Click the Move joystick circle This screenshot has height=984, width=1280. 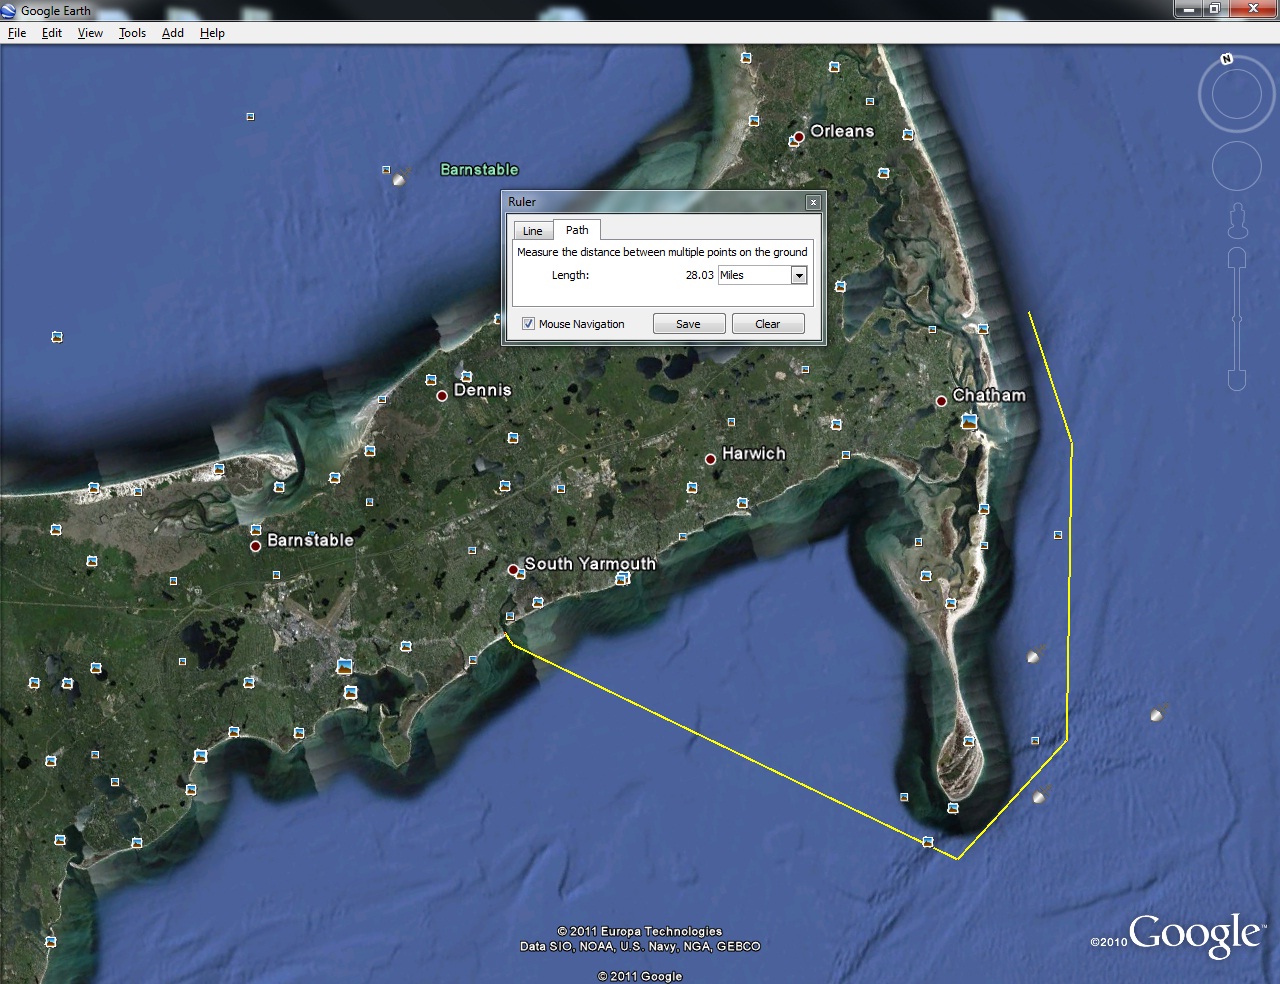tap(1237, 165)
